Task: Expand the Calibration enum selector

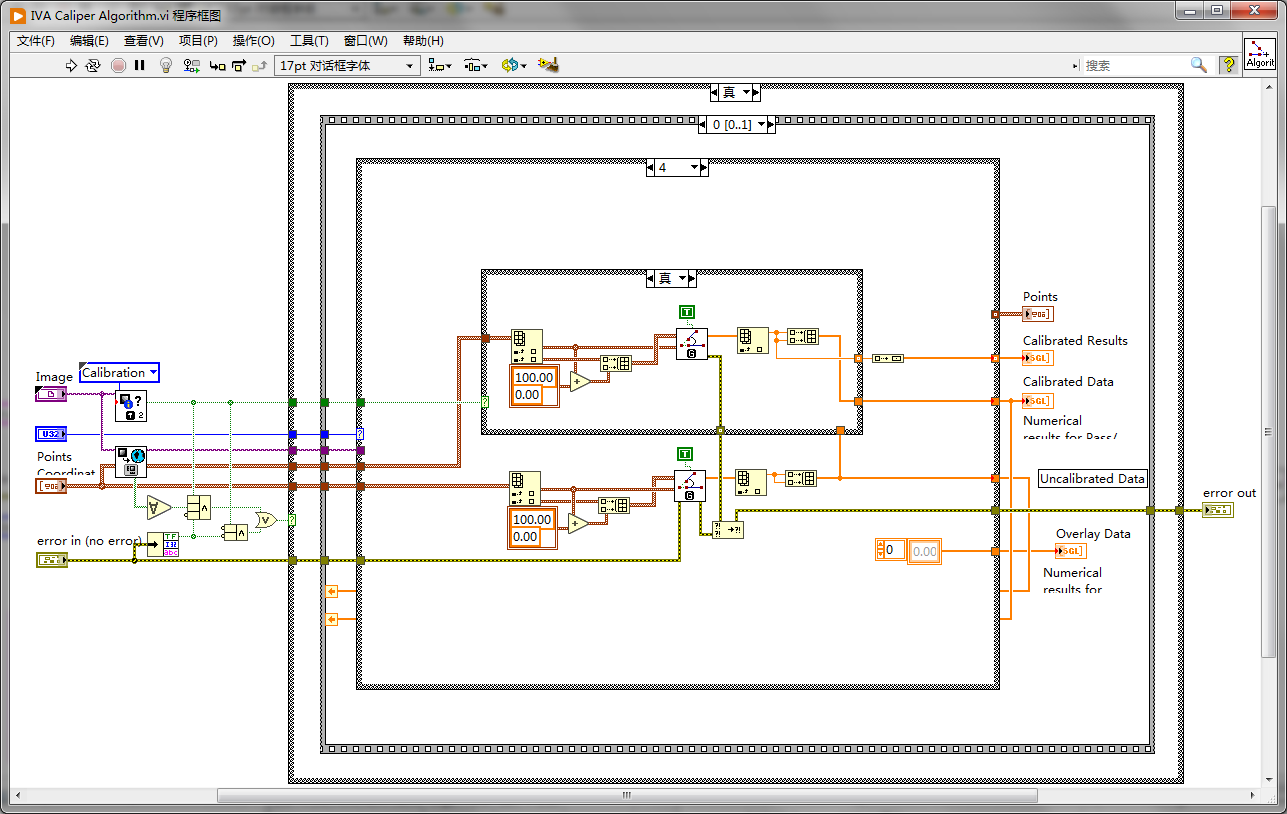Action: coord(119,373)
